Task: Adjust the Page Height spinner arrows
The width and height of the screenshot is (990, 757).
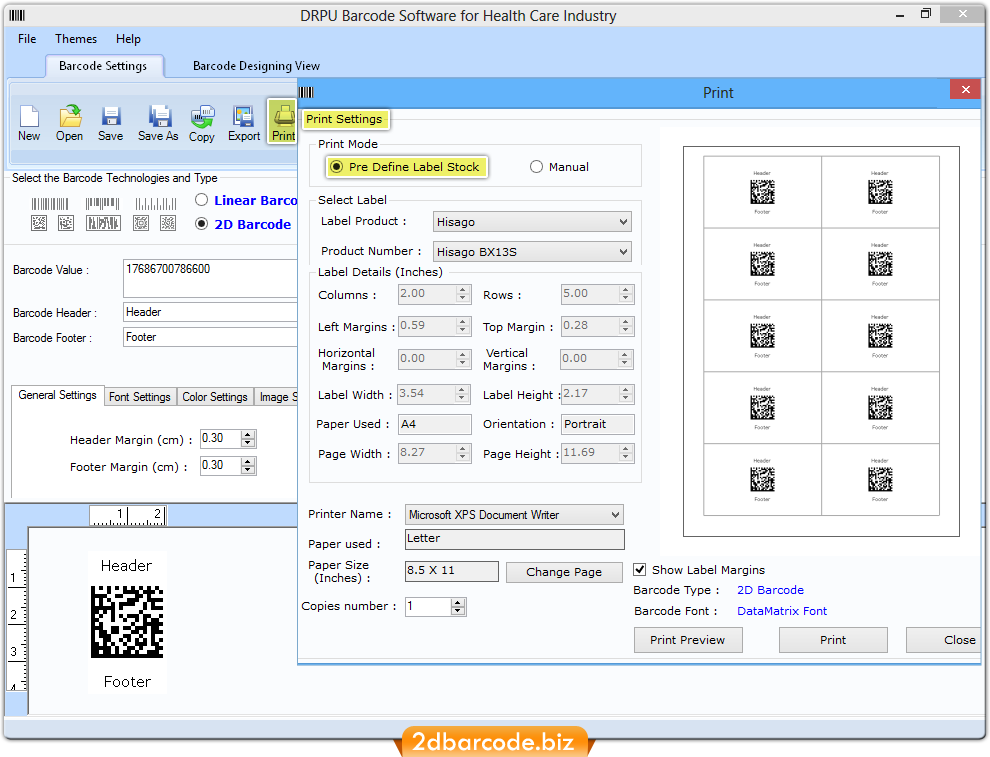Action: (626, 453)
